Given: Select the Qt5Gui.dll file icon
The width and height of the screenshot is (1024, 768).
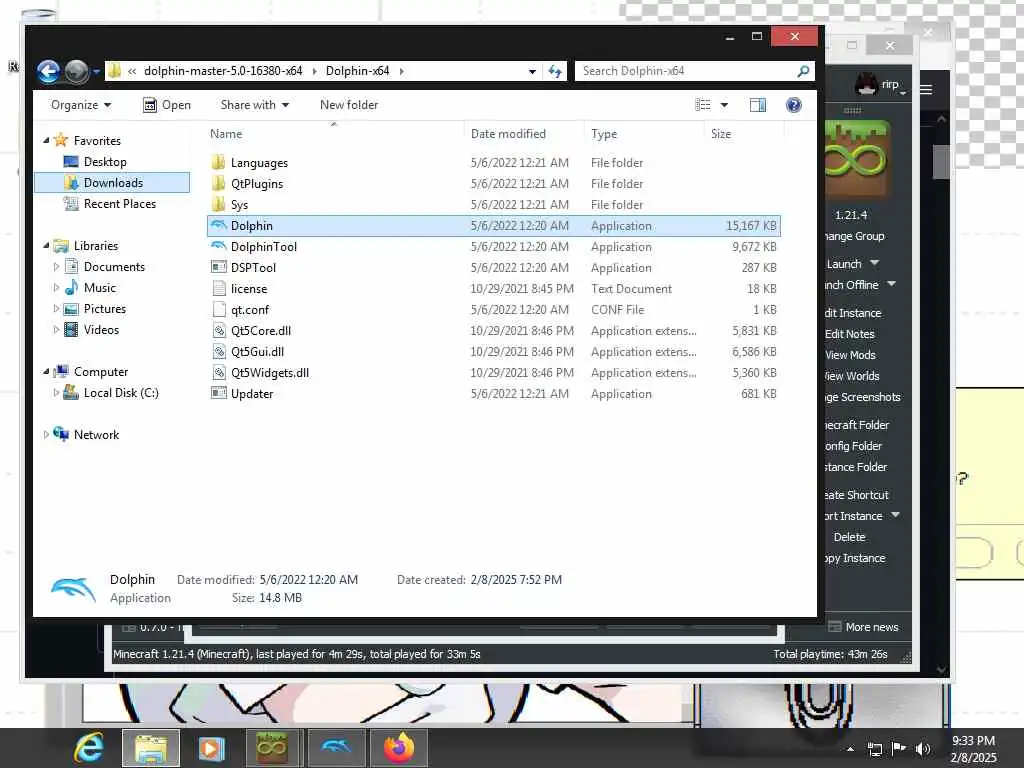Looking at the screenshot, I should click(x=219, y=351).
